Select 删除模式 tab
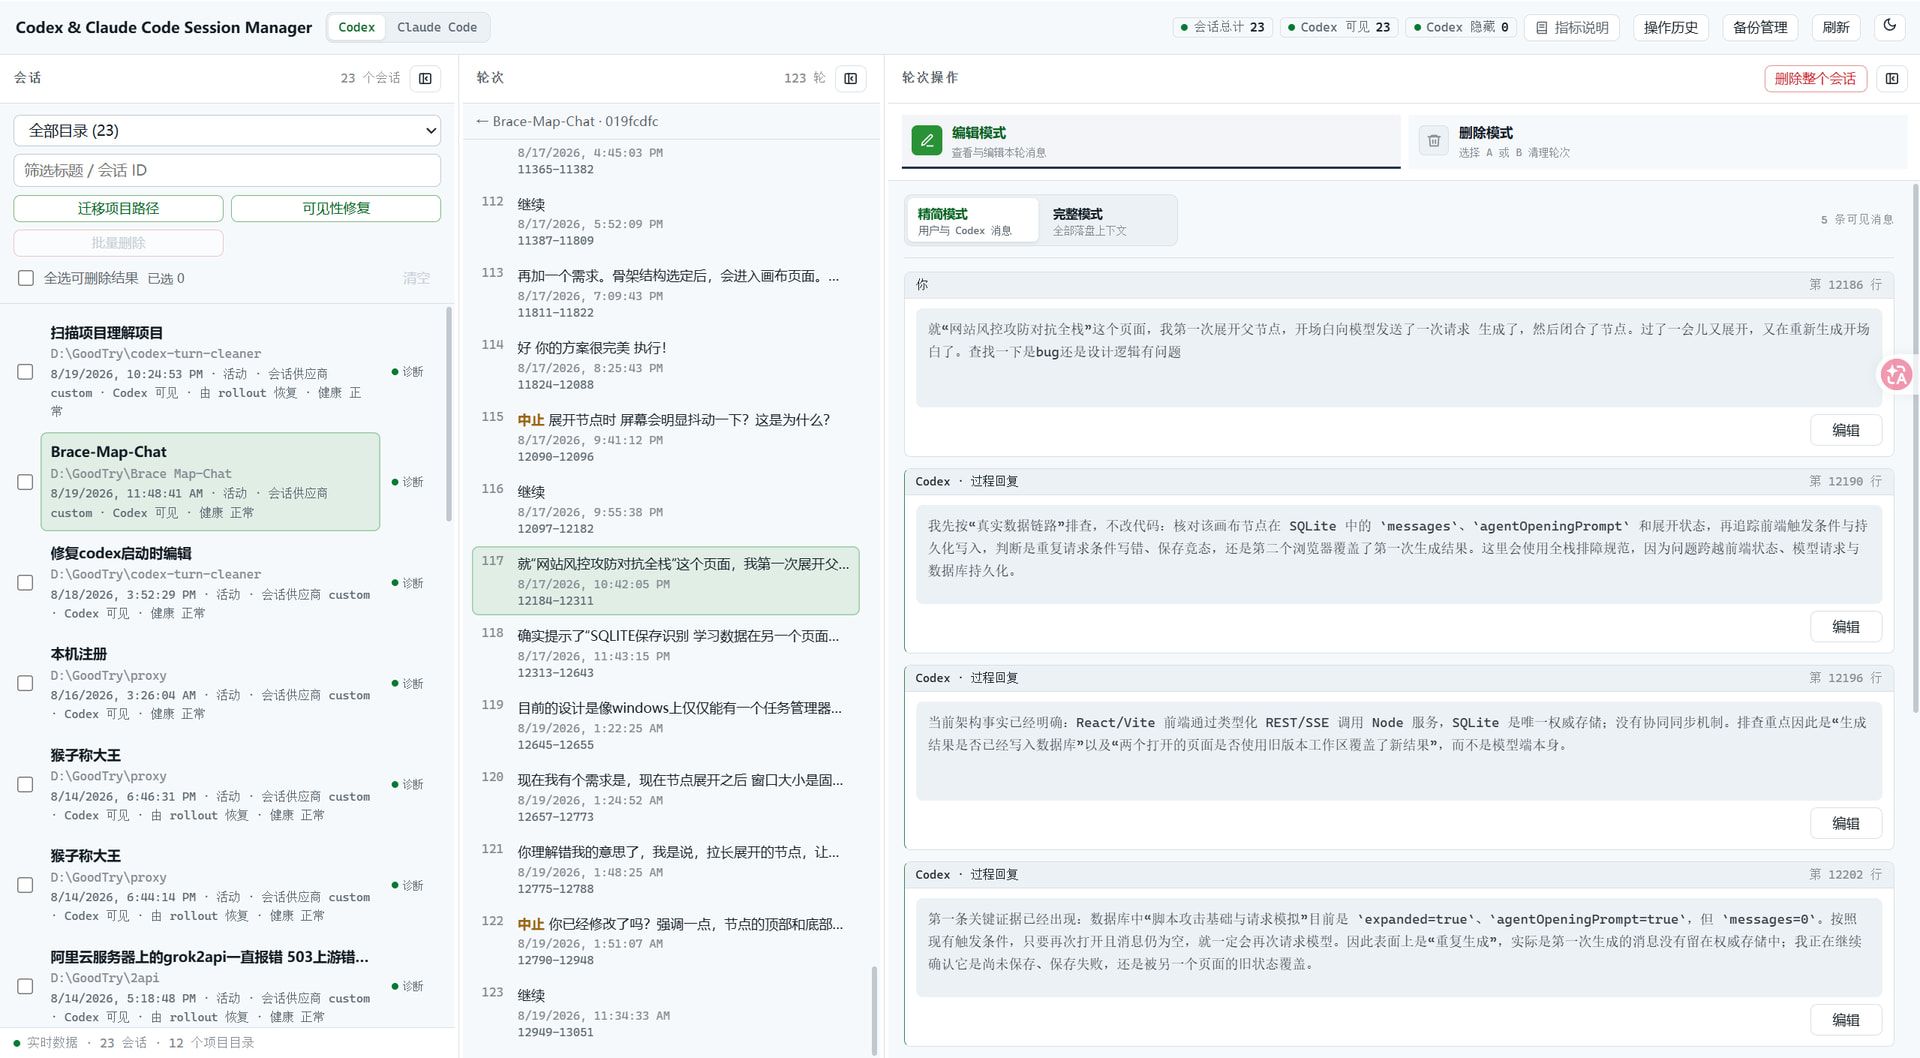Viewport: 1920px width, 1058px height. click(1658, 141)
